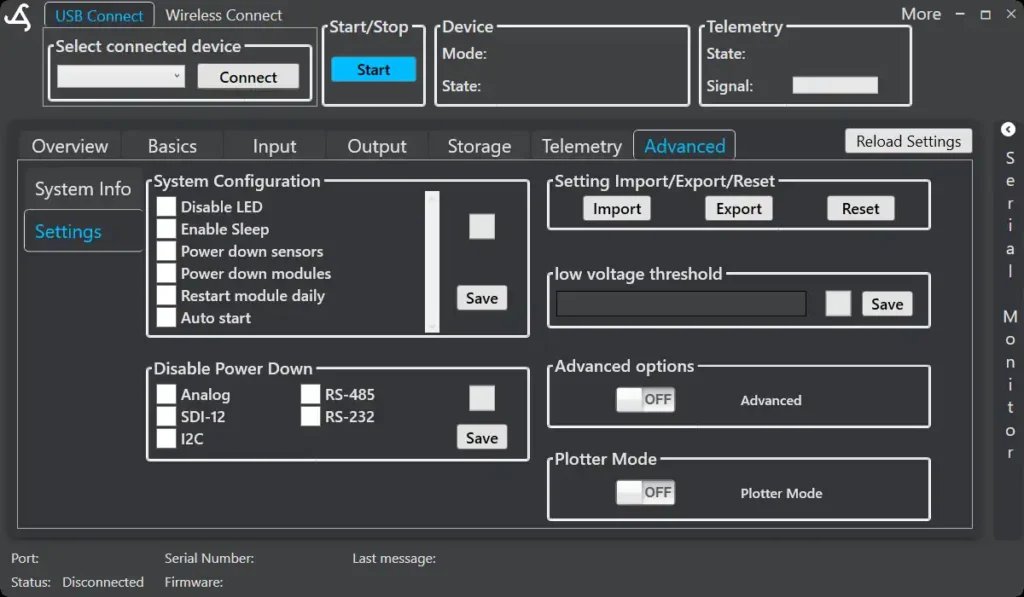Image resolution: width=1024 pixels, height=597 pixels.
Task: Check the Enable Sleep option
Action: click(x=166, y=229)
